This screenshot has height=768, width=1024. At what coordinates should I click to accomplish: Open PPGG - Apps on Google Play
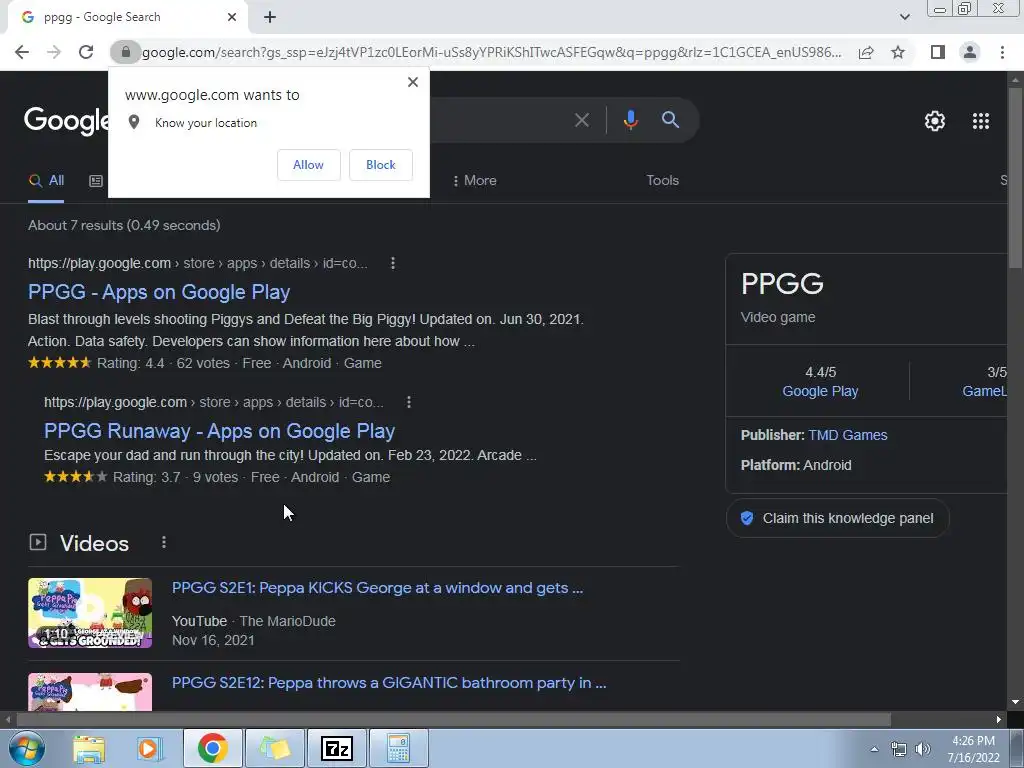click(x=159, y=292)
